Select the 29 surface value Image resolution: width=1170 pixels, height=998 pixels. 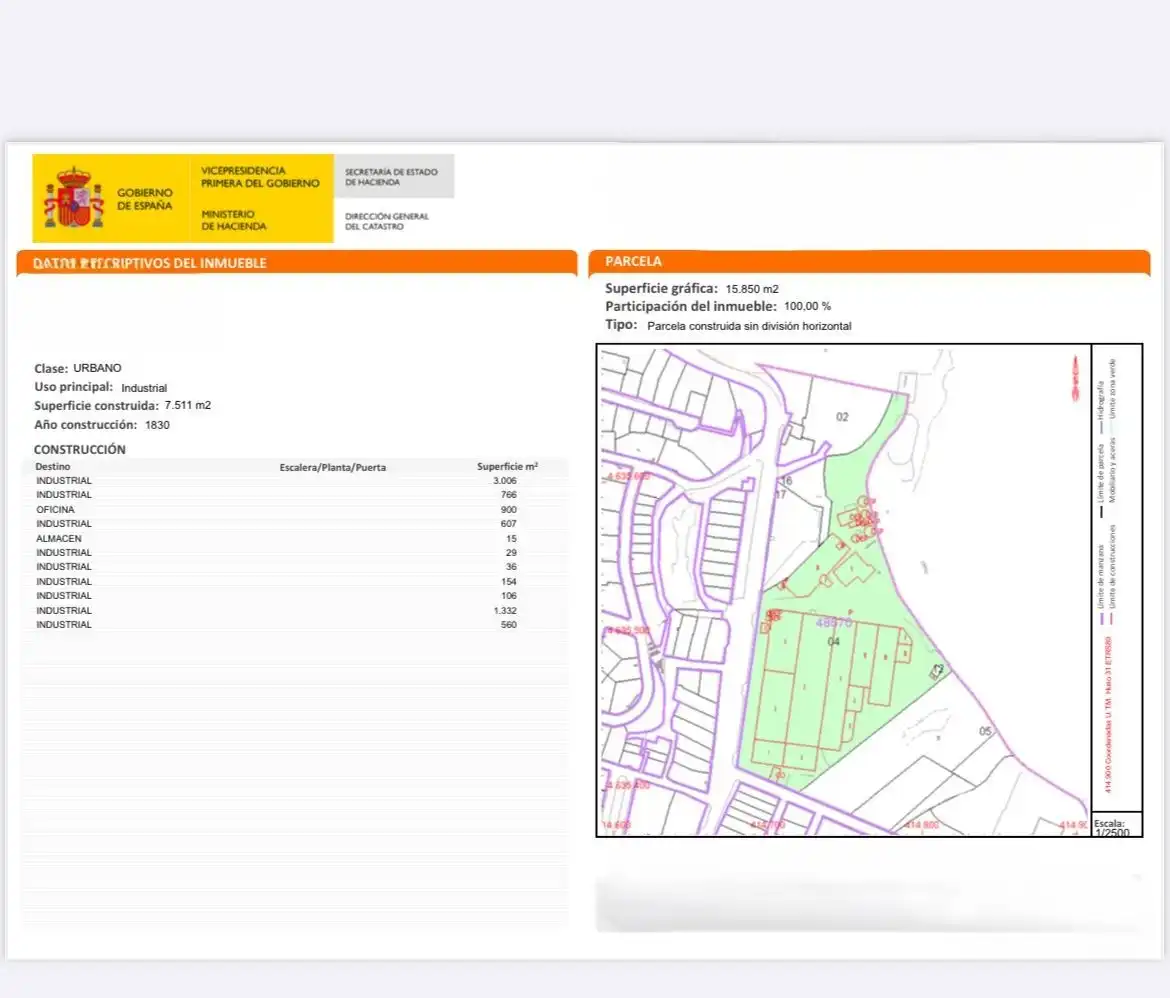(x=511, y=553)
